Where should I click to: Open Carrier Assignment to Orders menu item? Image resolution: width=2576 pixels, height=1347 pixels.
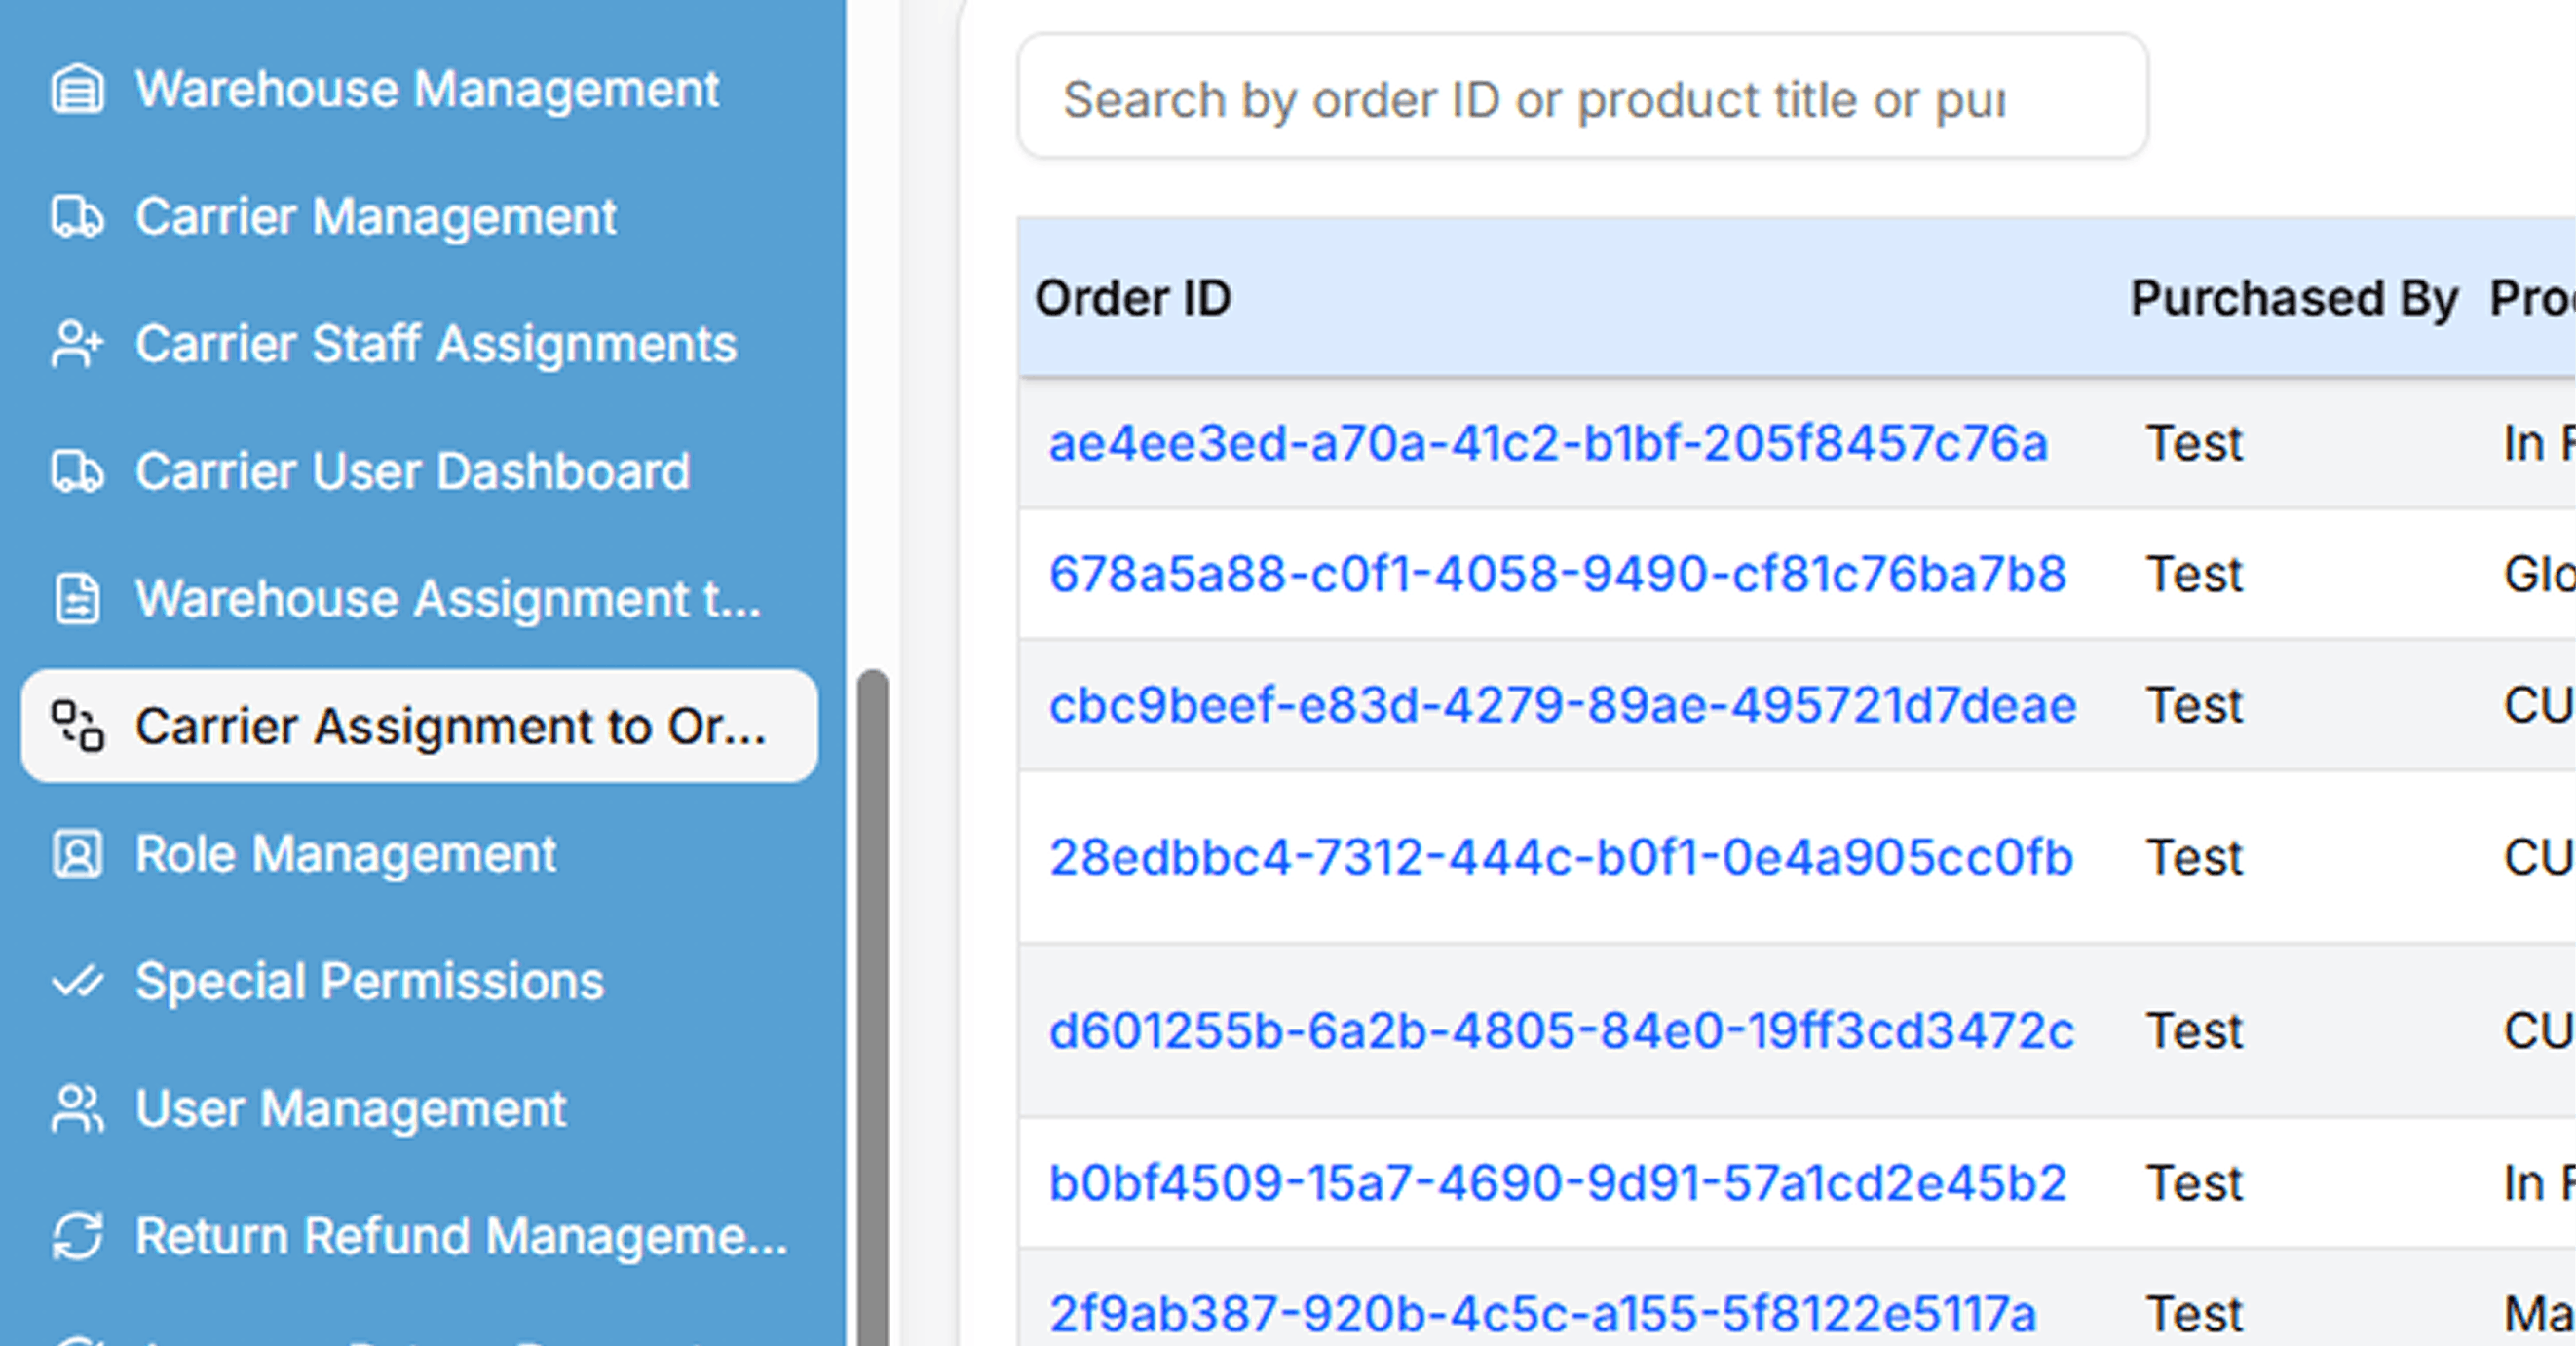450,726
